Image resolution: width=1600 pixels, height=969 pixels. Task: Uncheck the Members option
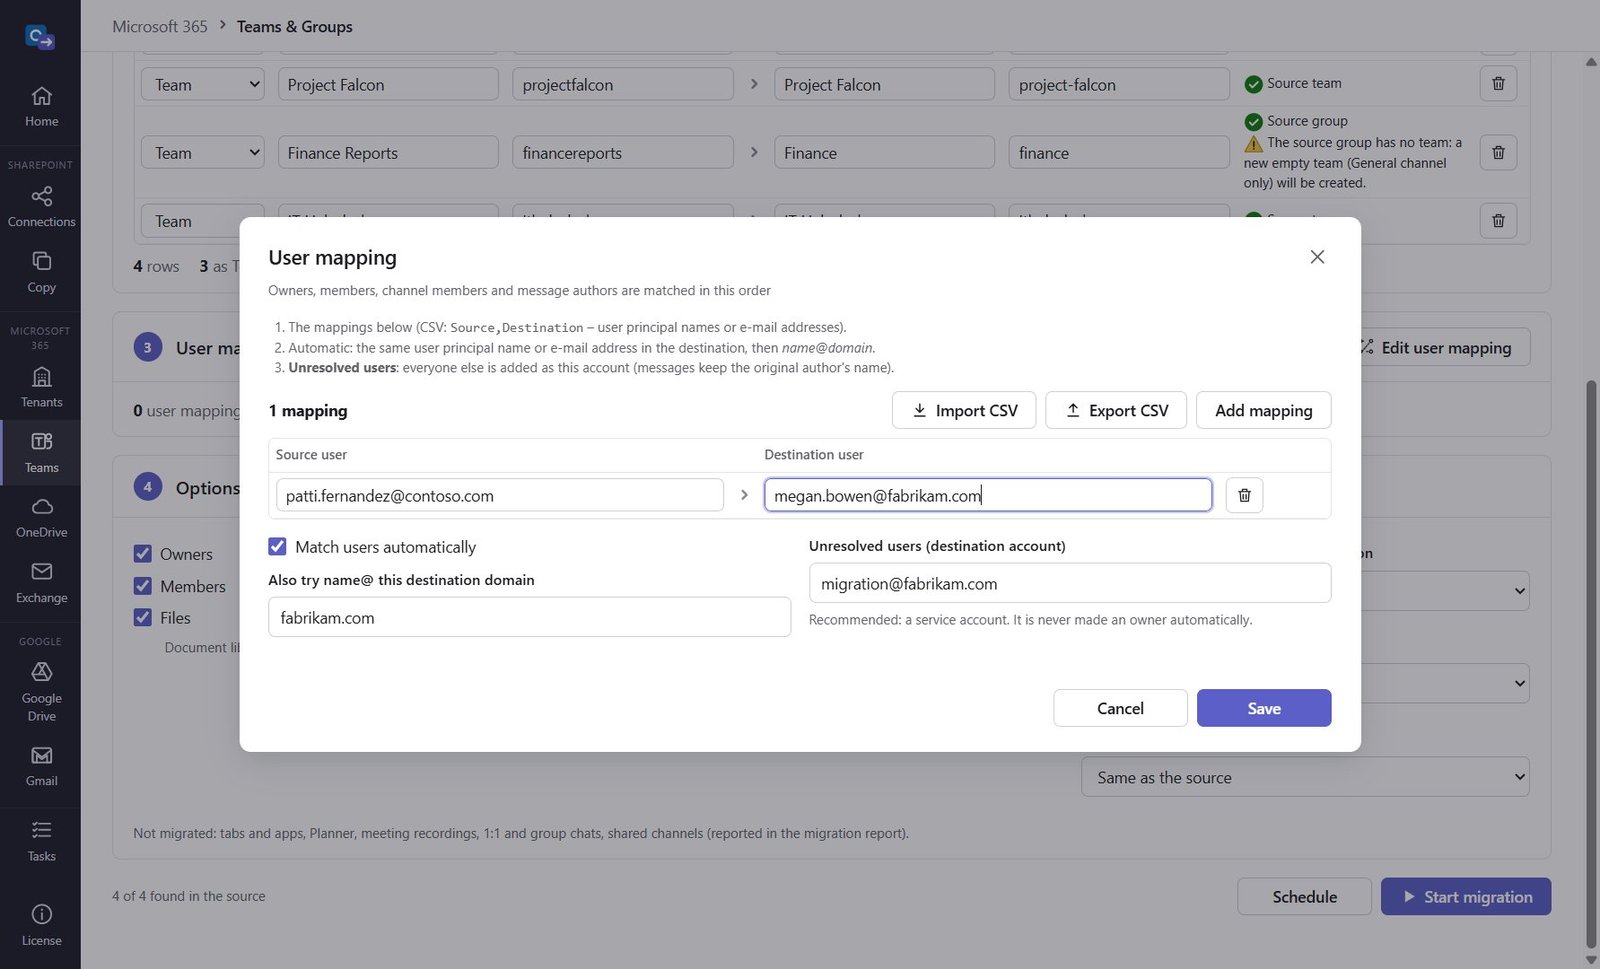pyautogui.click(x=143, y=586)
